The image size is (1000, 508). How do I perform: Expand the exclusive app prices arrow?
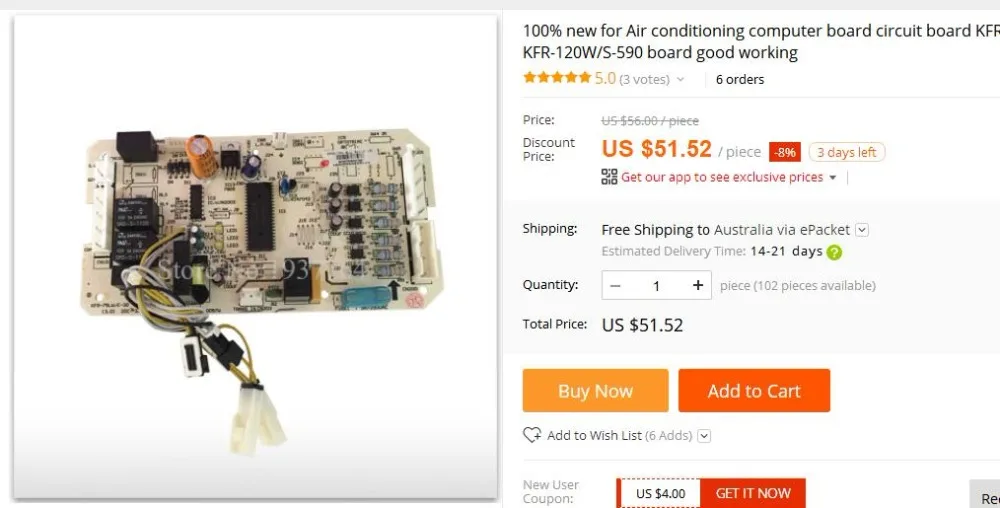click(x=832, y=178)
